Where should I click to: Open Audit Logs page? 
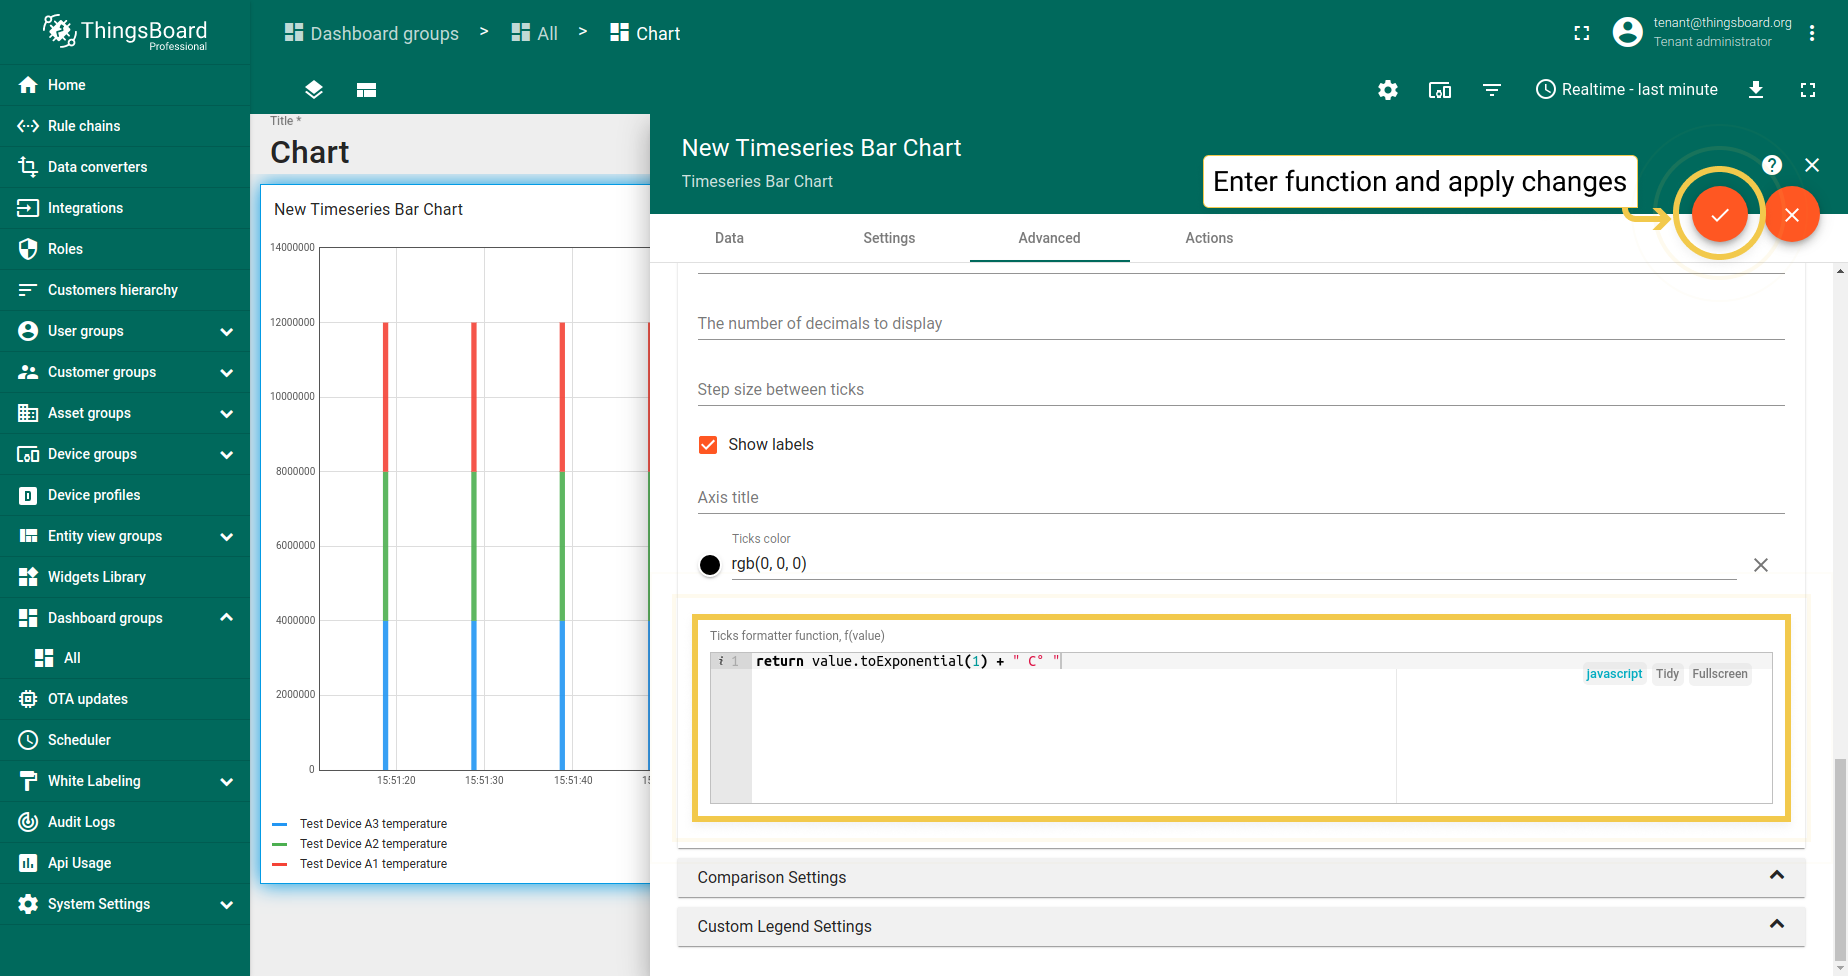[x=125, y=822]
